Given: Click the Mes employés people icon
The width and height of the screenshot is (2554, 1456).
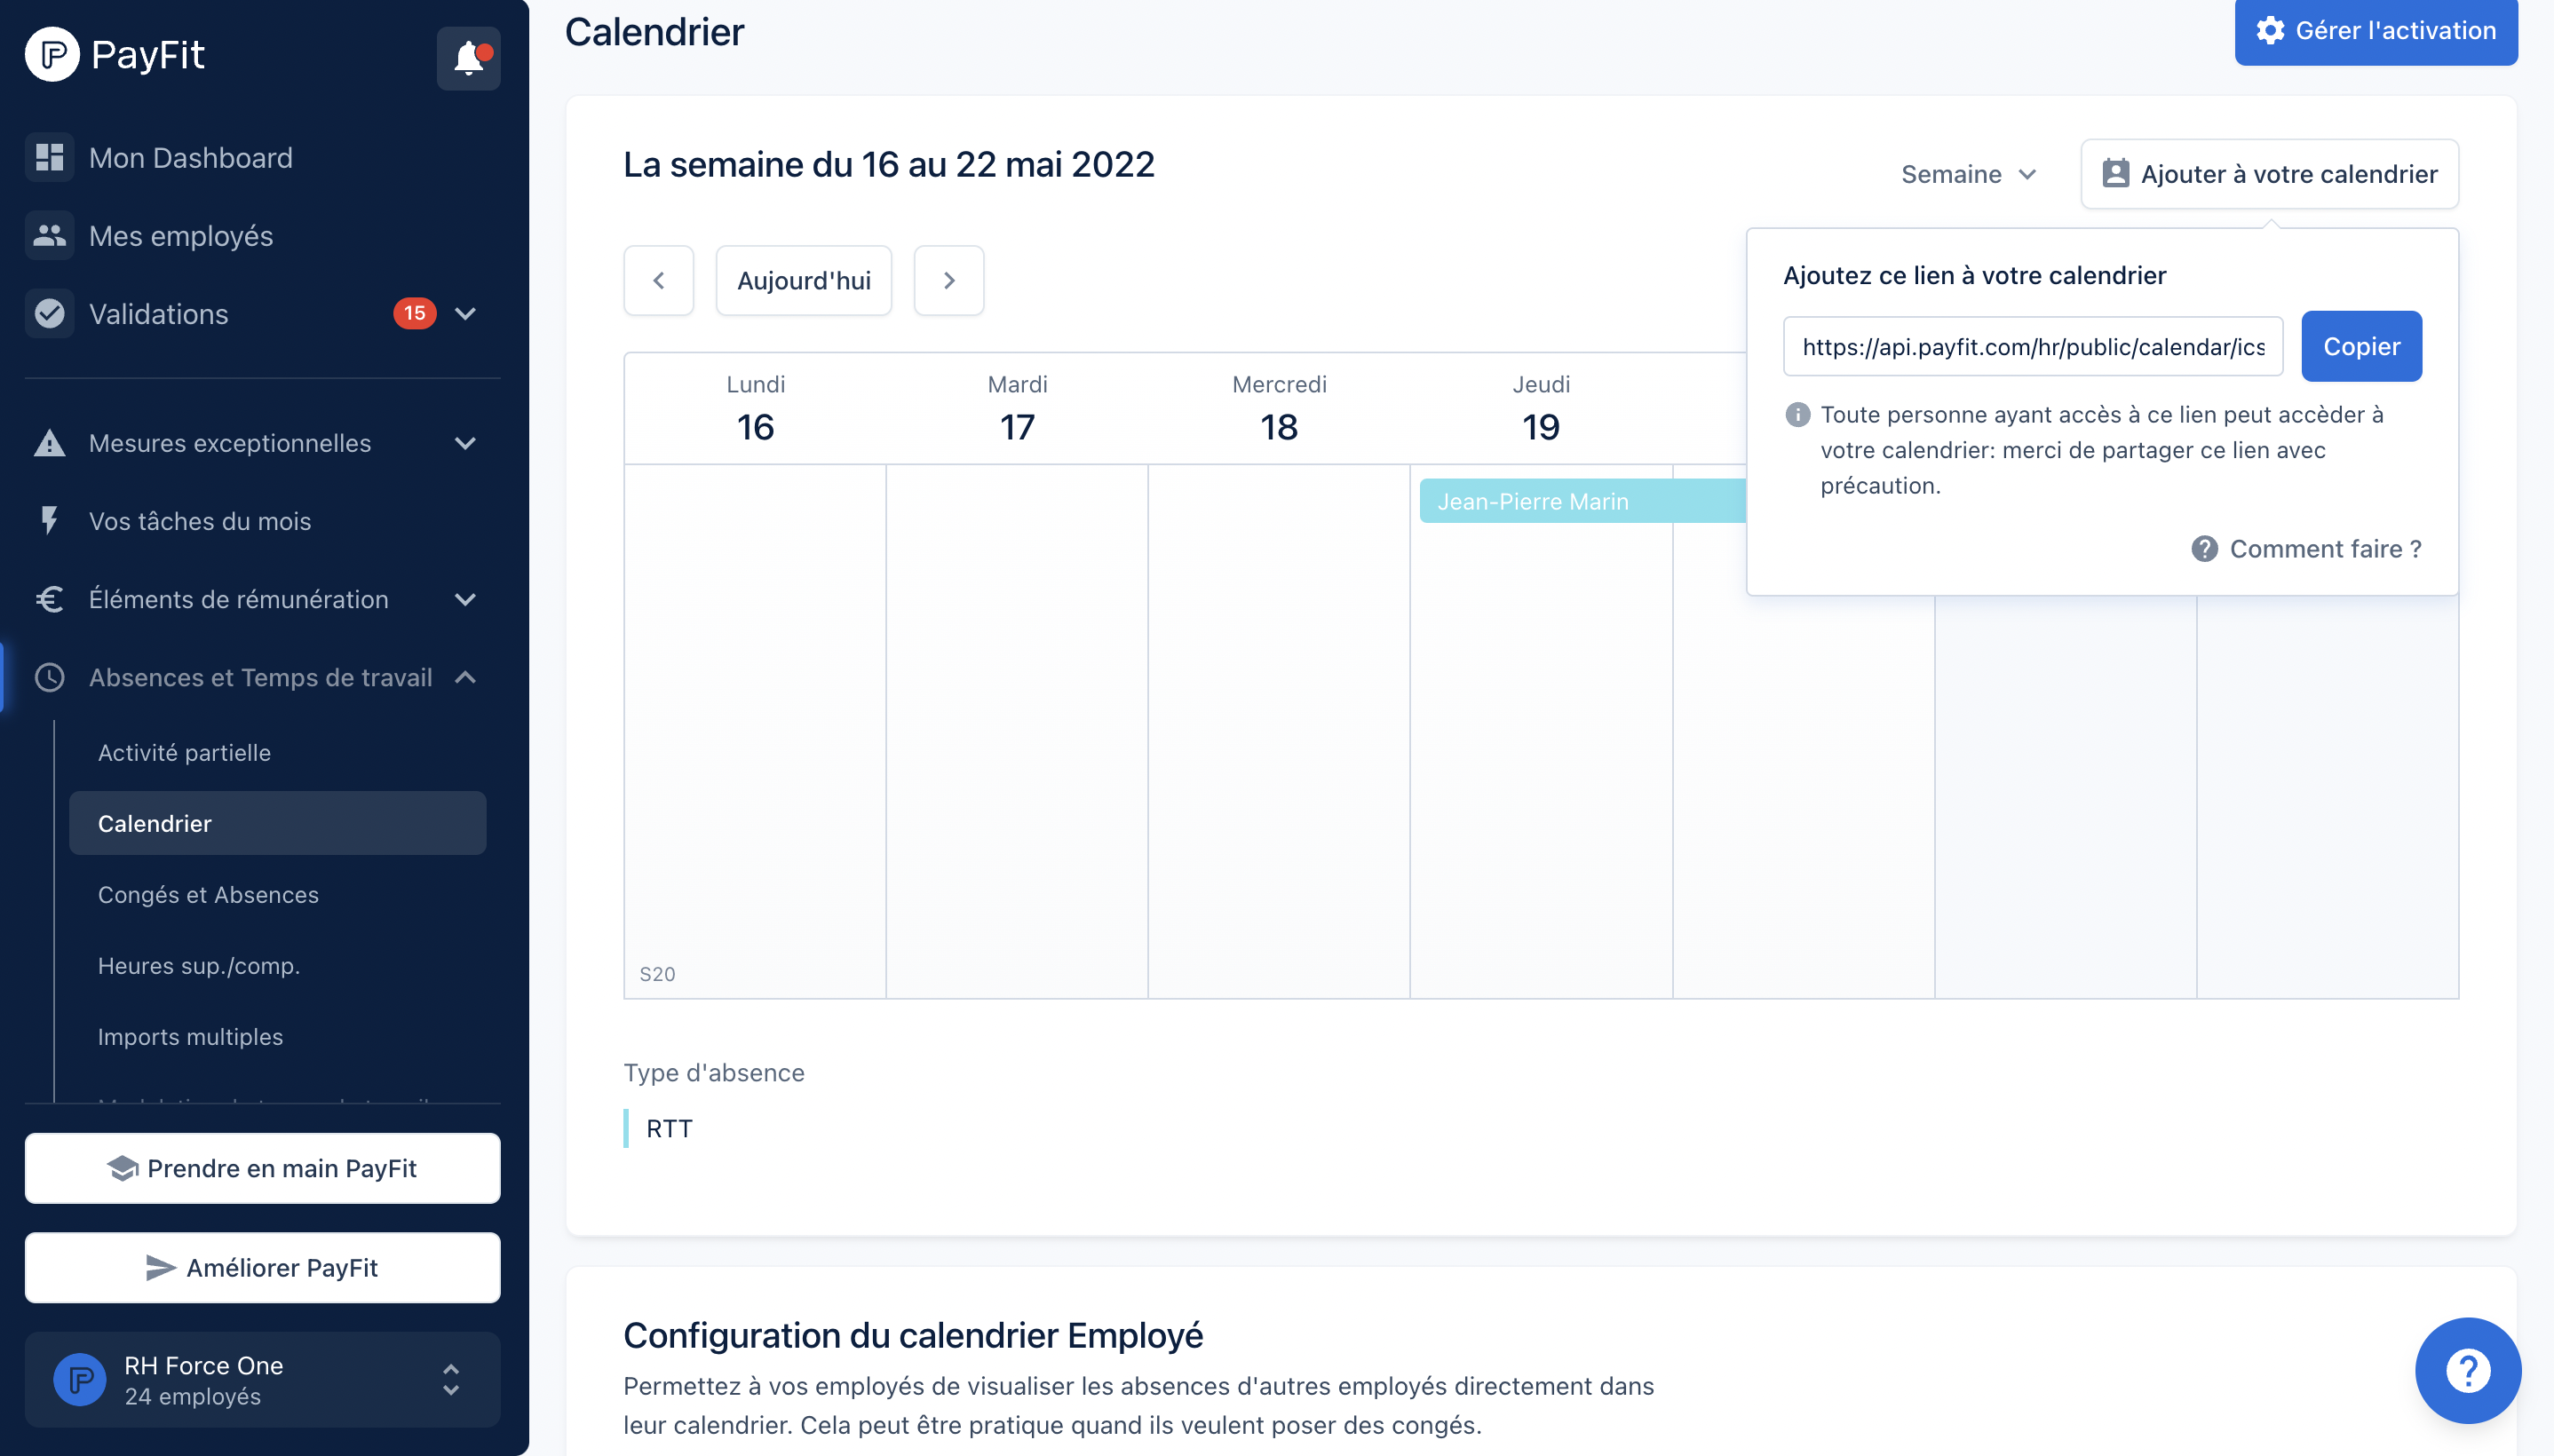Looking at the screenshot, I should click(x=49, y=236).
